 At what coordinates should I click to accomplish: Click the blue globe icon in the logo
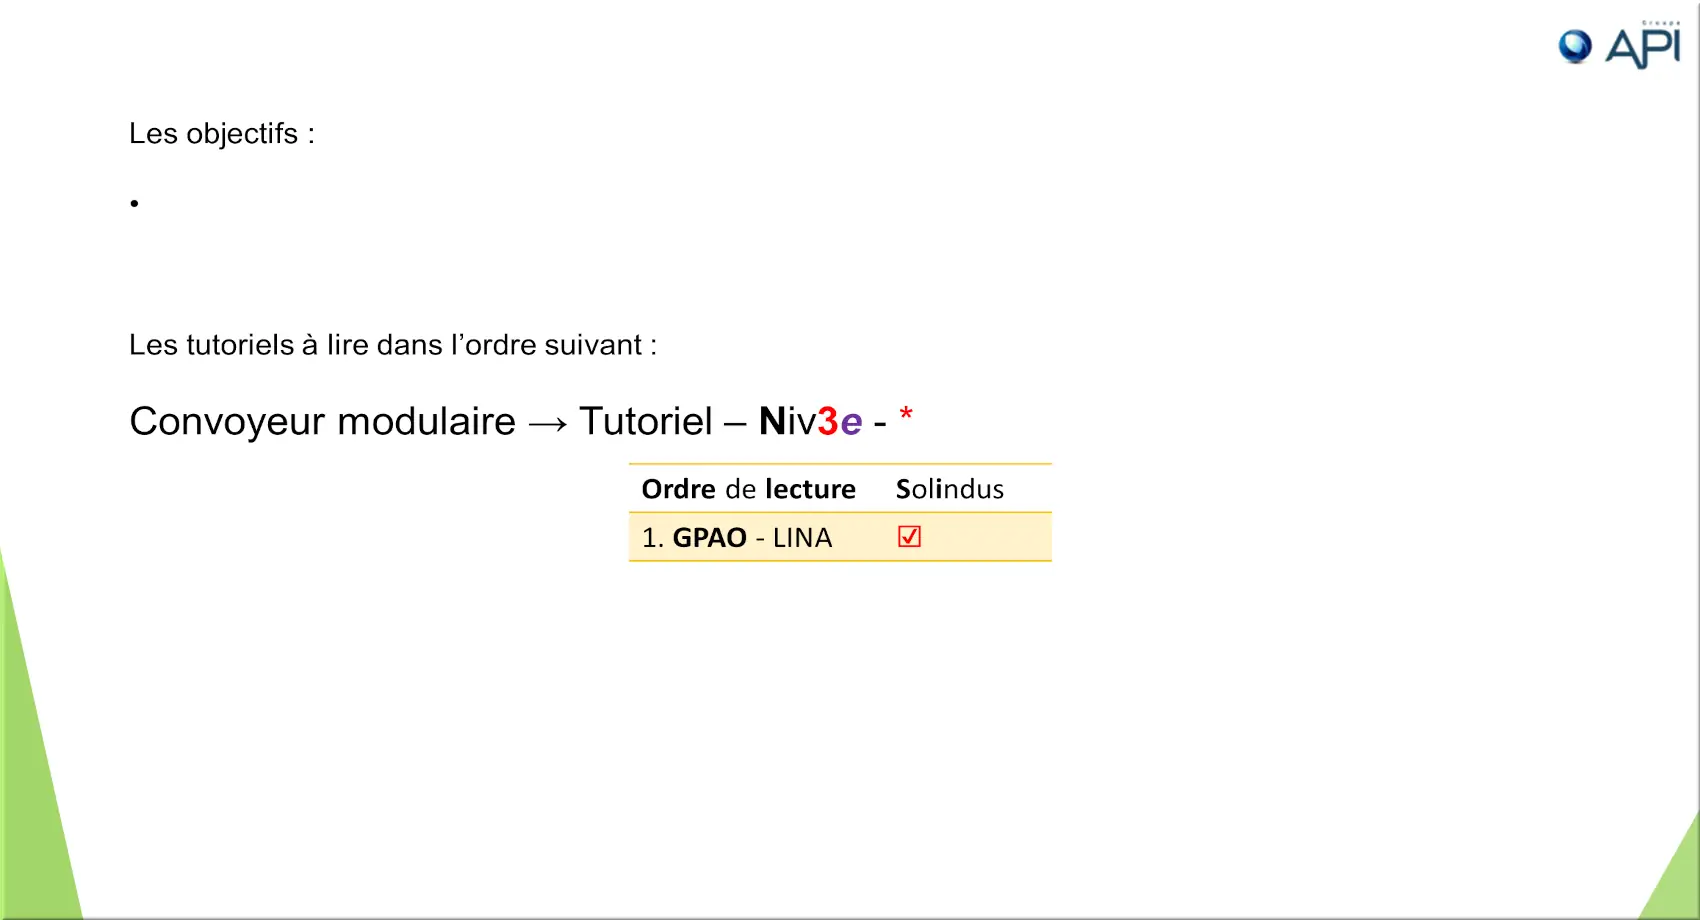click(1575, 46)
